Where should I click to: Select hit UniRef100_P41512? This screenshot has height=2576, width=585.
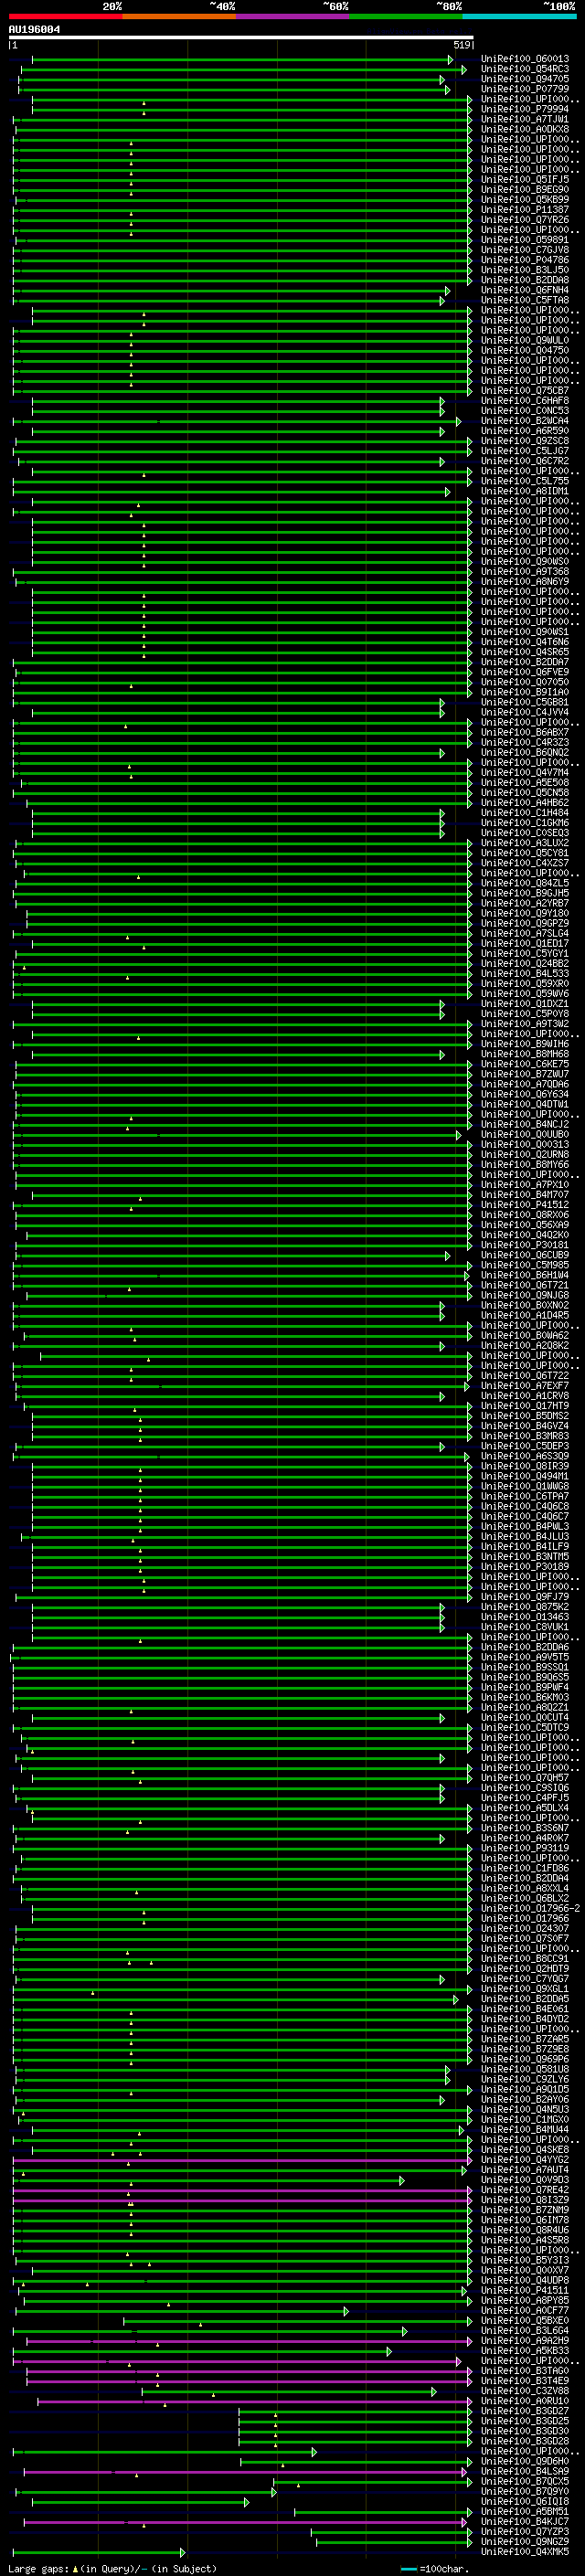tap(525, 1205)
